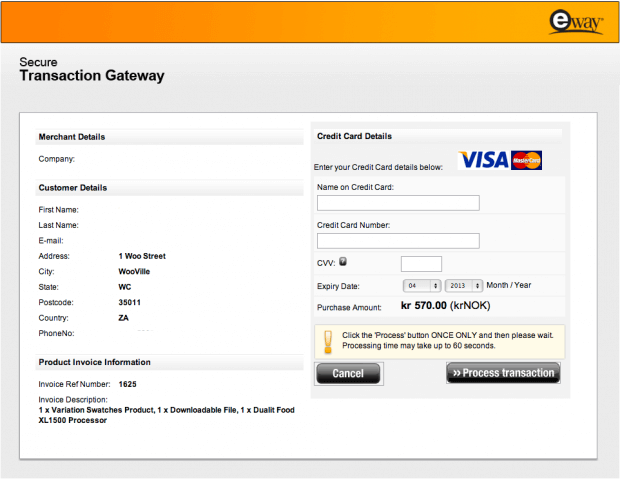Click the Customer Details section header
This screenshot has width=620, height=479.
click(73, 188)
